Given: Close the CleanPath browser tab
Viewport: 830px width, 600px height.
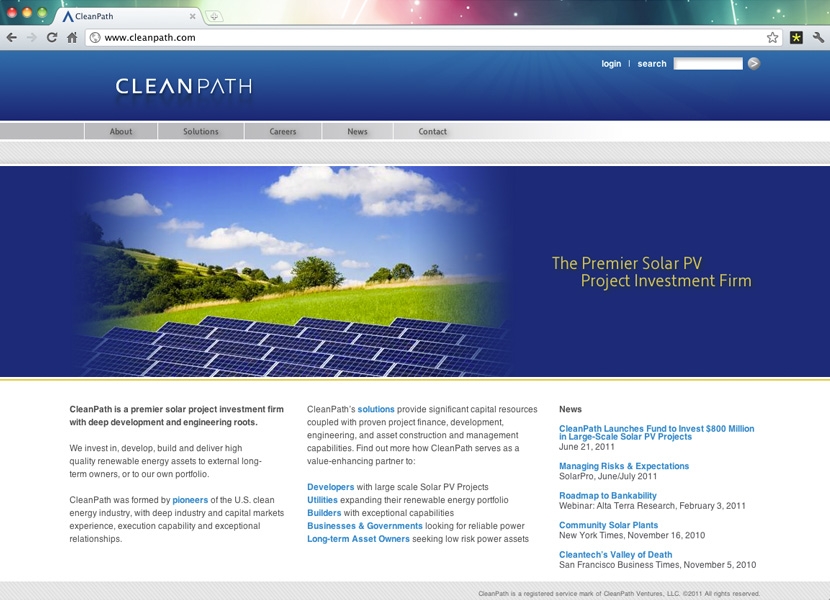Looking at the screenshot, I should point(193,16).
